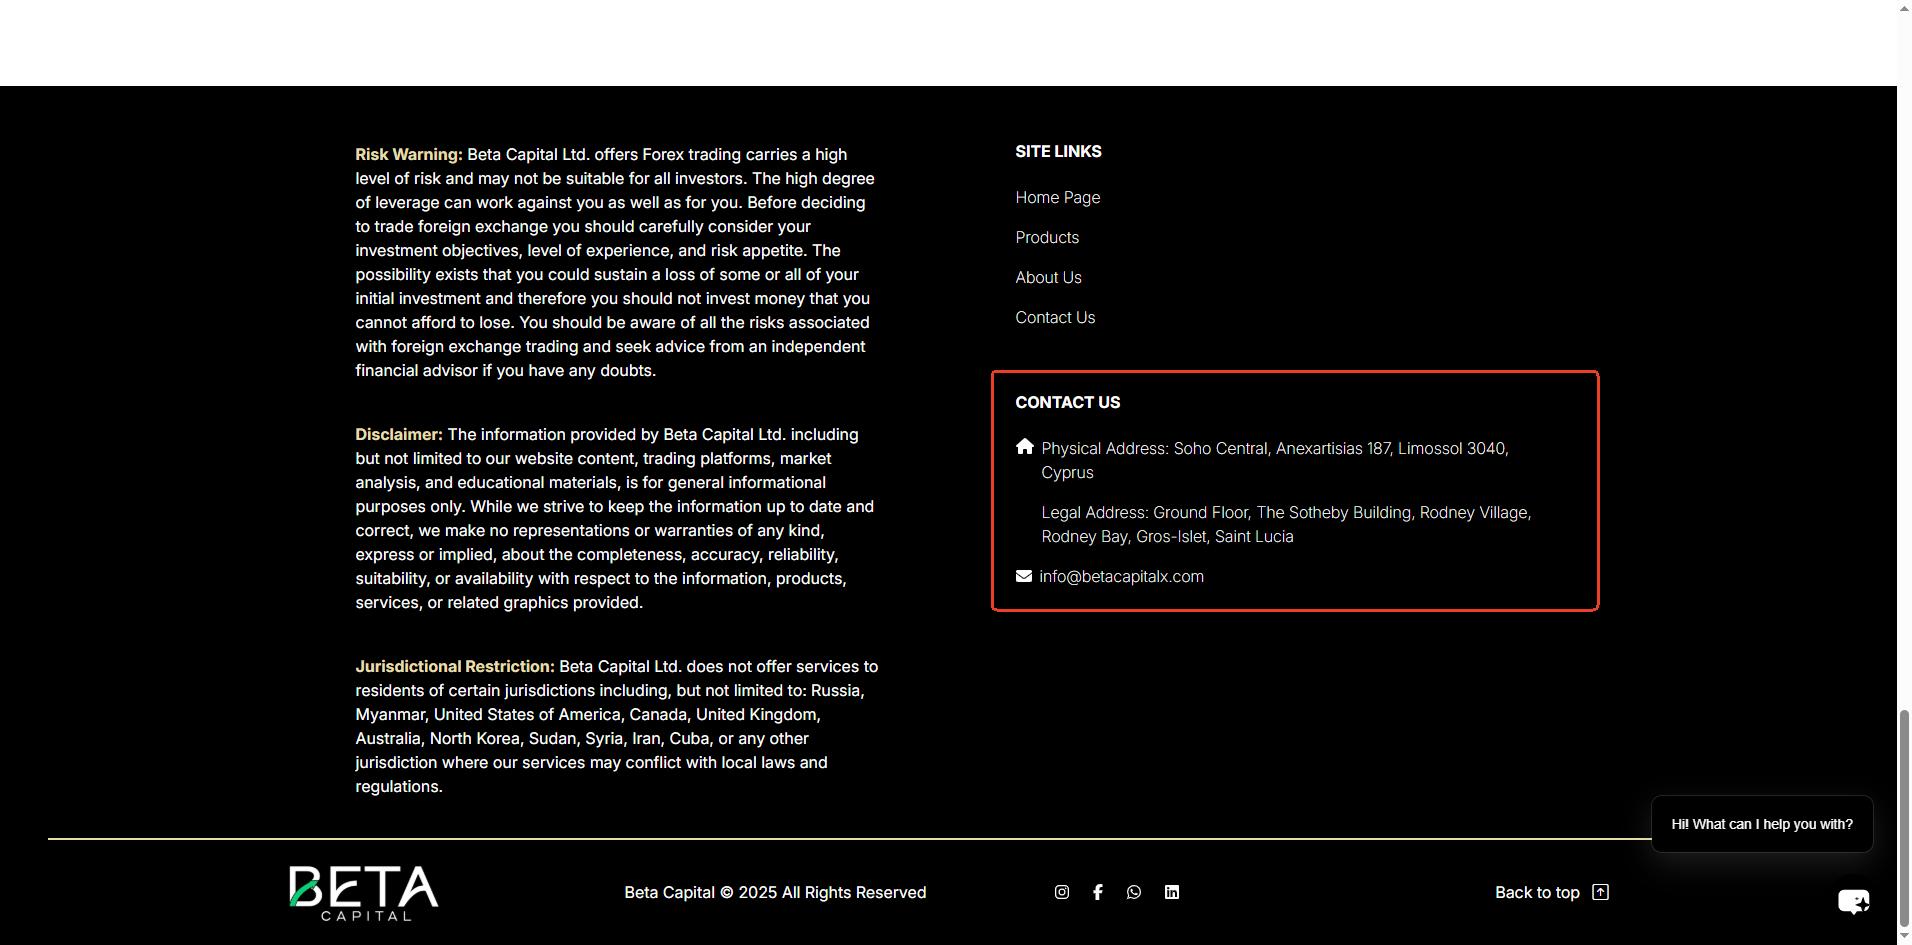Image resolution: width=1912 pixels, height=945 pixels.
Task: Click the Physical Address text
Action: [x=1275, y=461]
